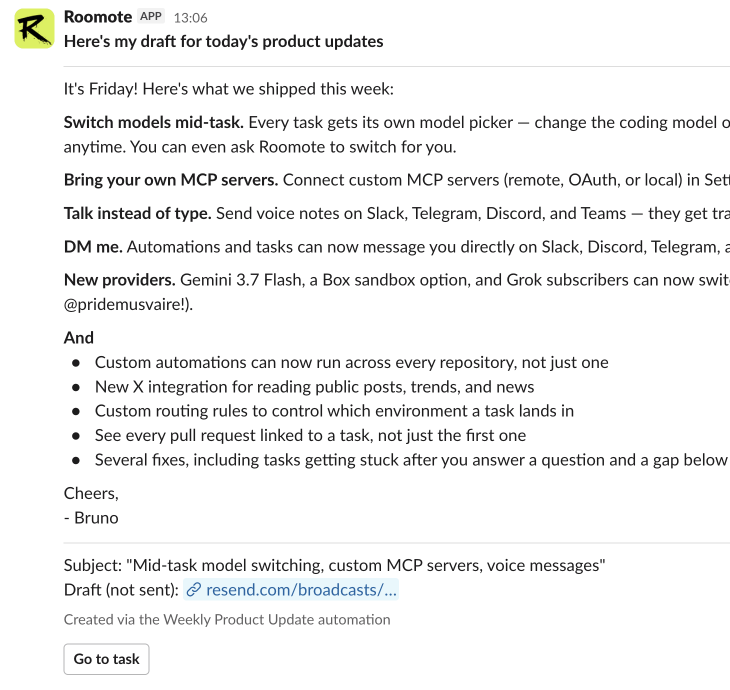Open the Roomote sender name profile
Image resolution: width=730 pixels, height=690 pixels.
pyautogui.click(x=98, y=17)
